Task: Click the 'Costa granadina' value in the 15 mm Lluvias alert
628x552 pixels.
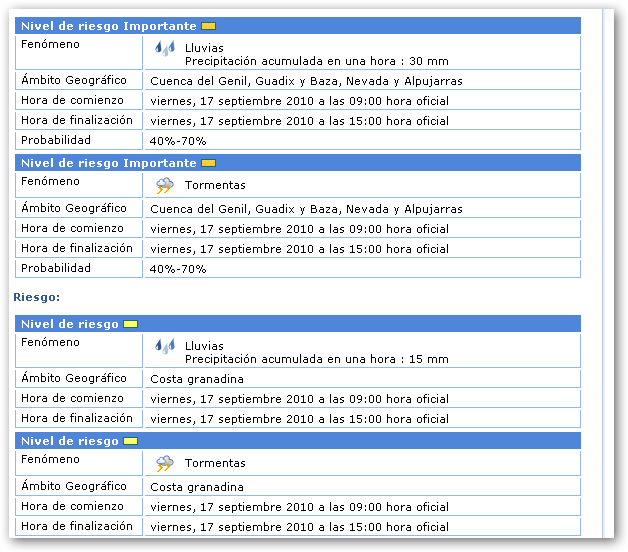Action: click(197, 379)
